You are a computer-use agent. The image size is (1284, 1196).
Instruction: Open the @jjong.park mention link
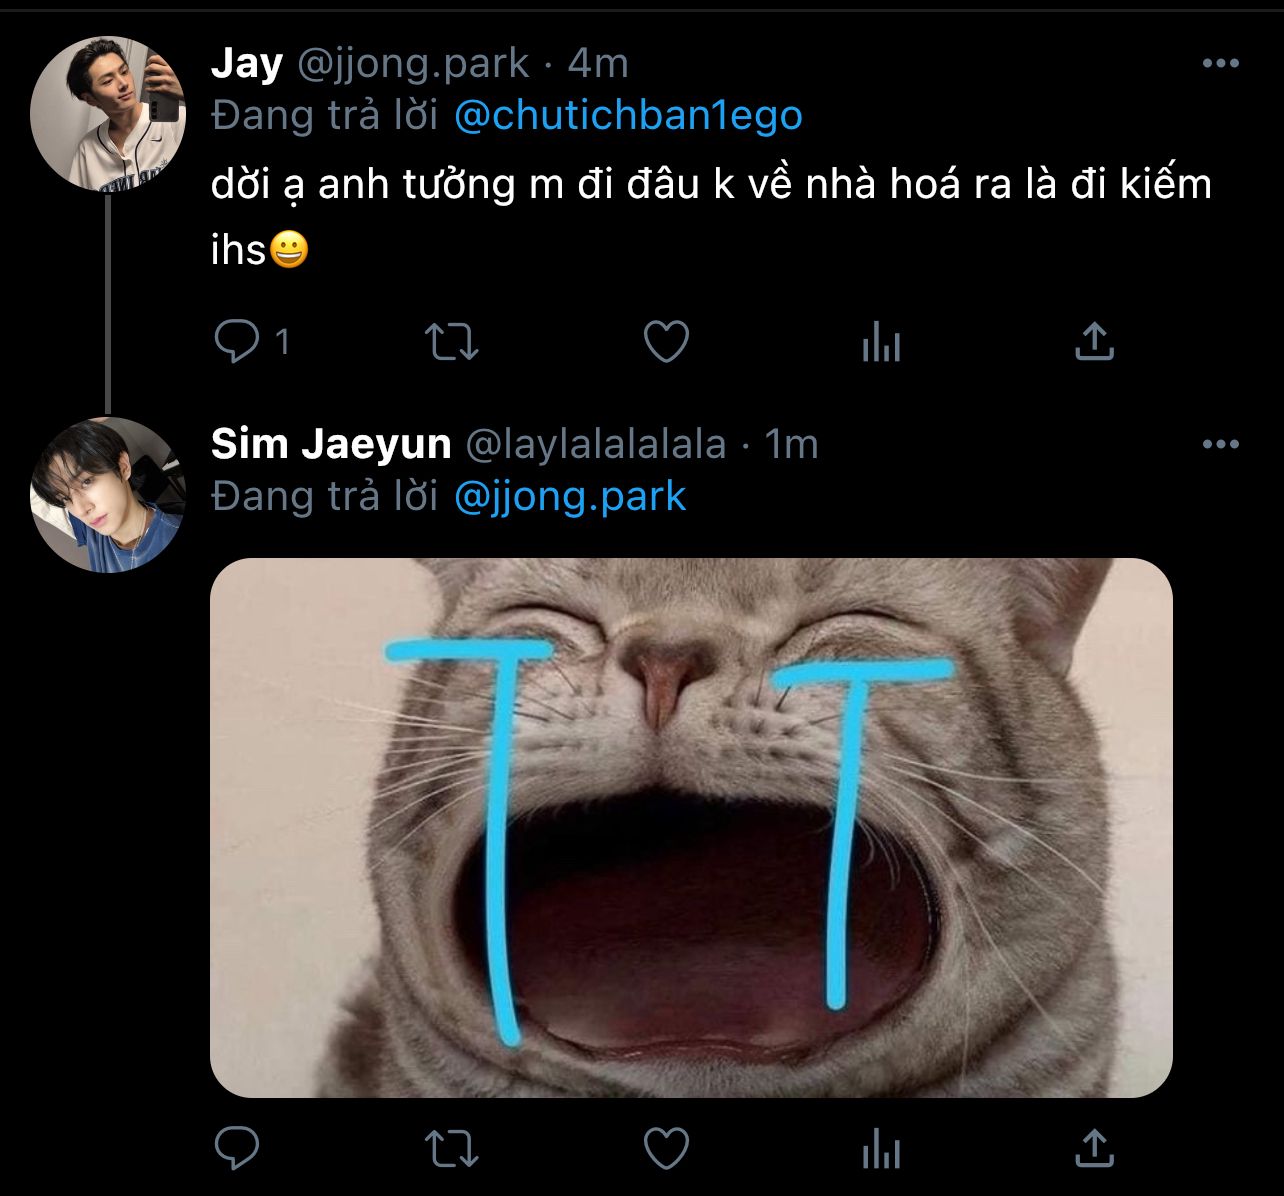click(x=570, y=496)
